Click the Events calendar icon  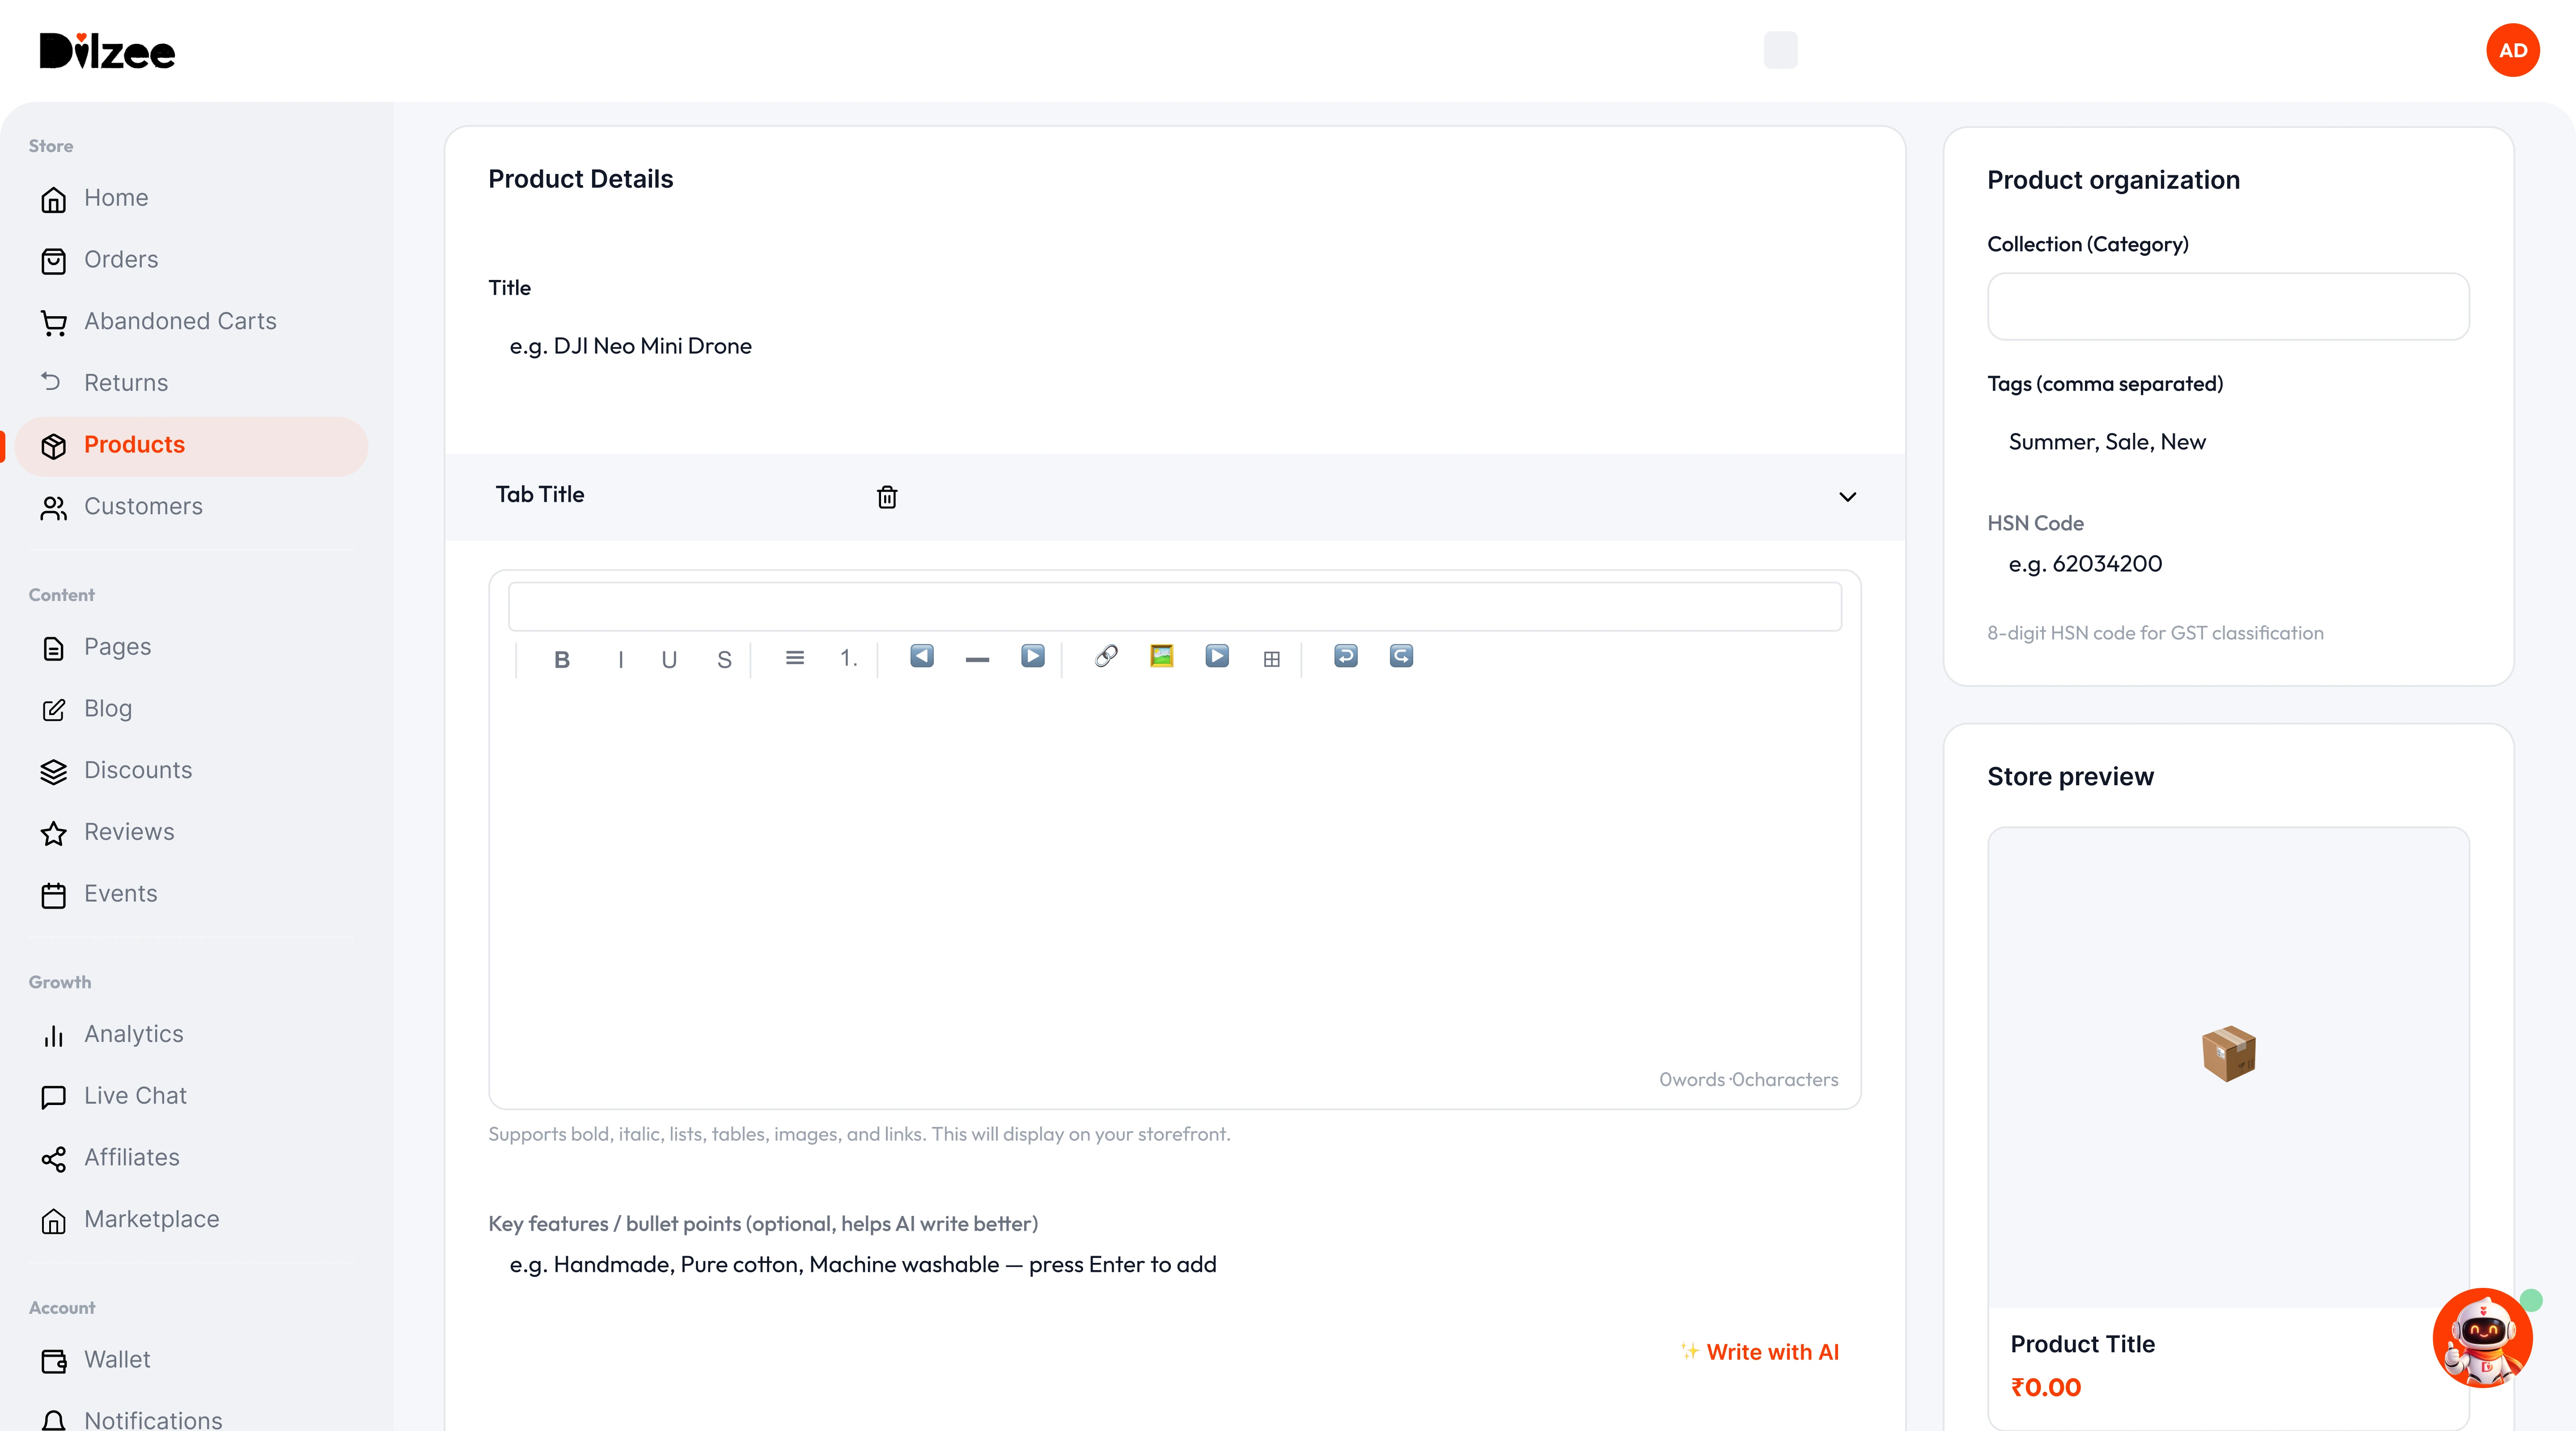click(54, 896)
